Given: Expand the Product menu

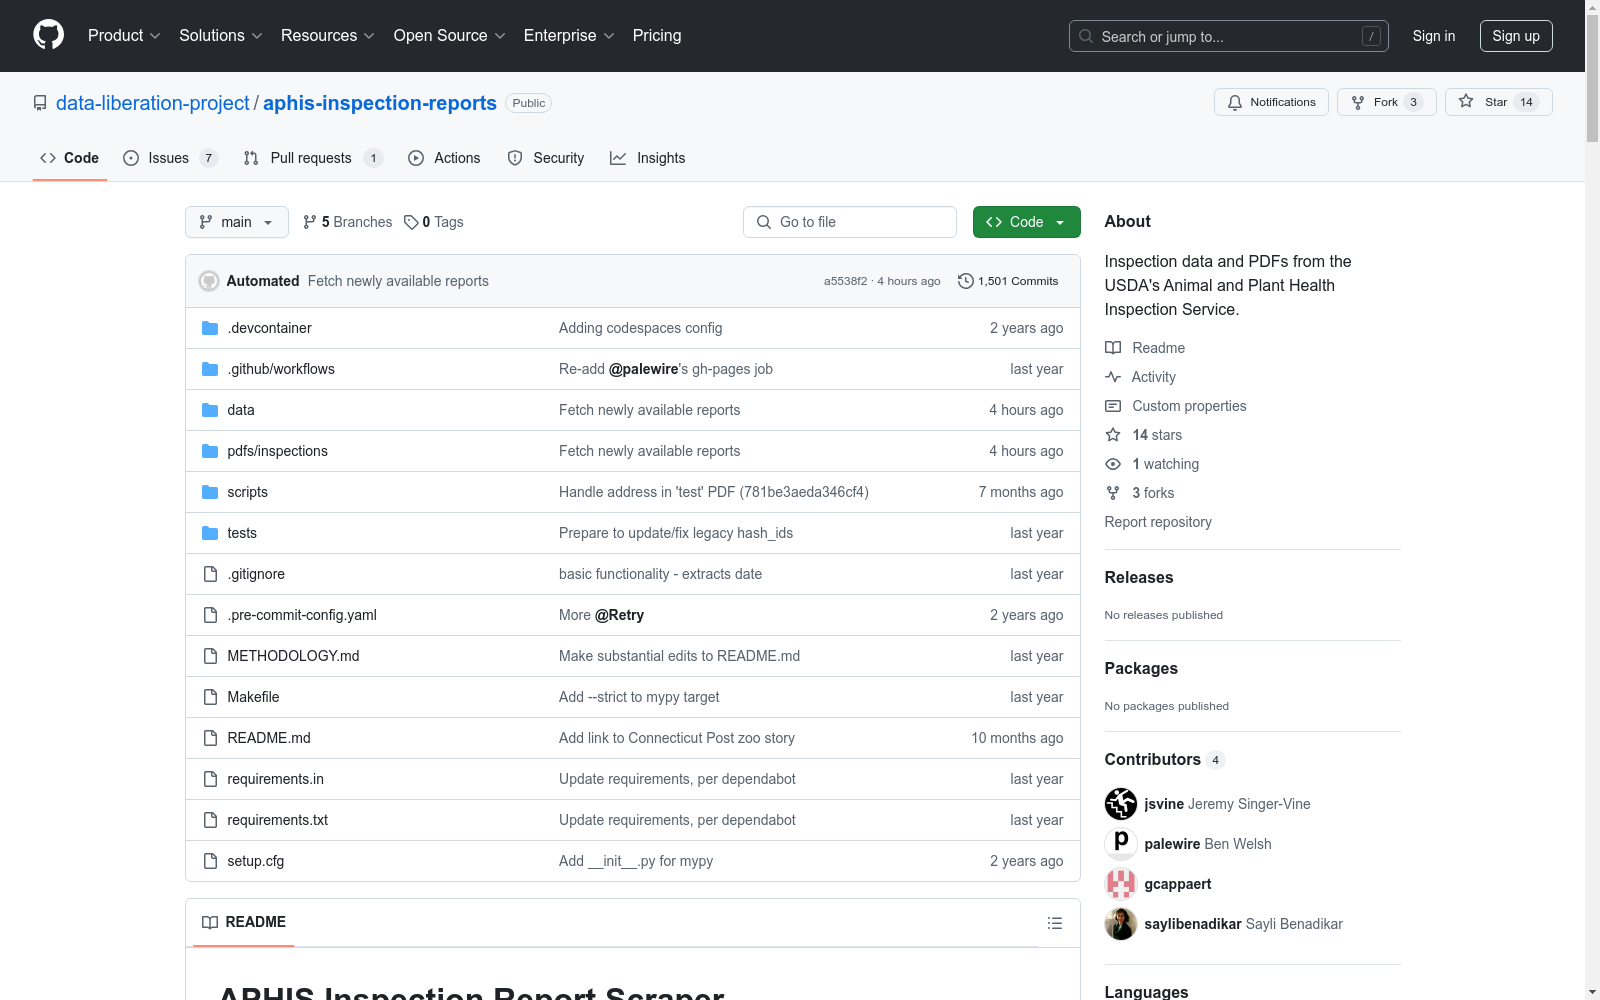Looking at the screenshot, I should [x=124, y=36].
